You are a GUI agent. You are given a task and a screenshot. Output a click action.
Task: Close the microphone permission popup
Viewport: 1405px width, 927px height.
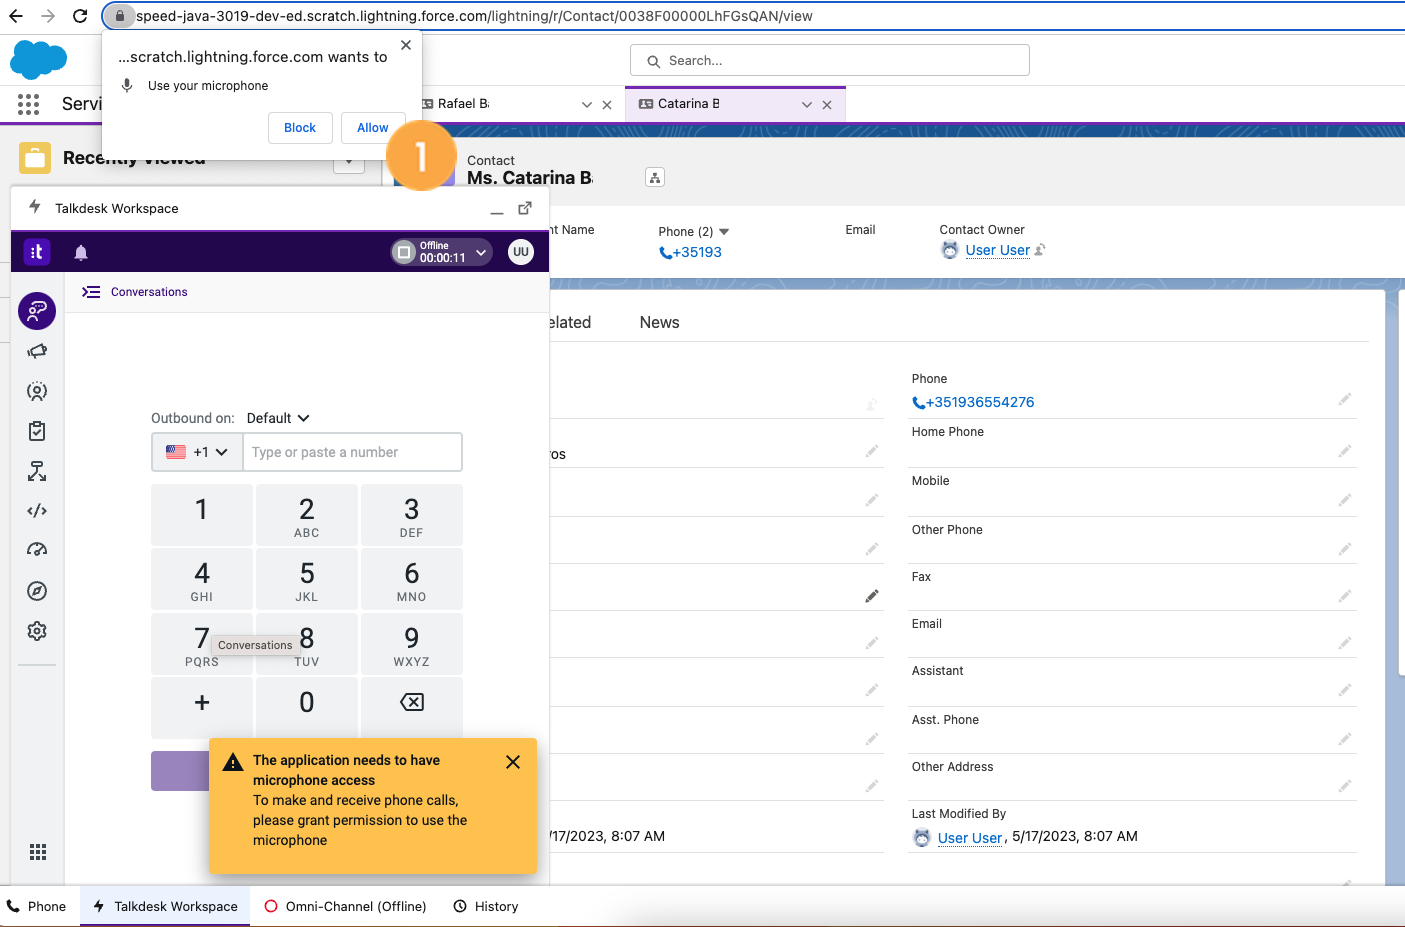pyautogui.click(x=405, y=45)
